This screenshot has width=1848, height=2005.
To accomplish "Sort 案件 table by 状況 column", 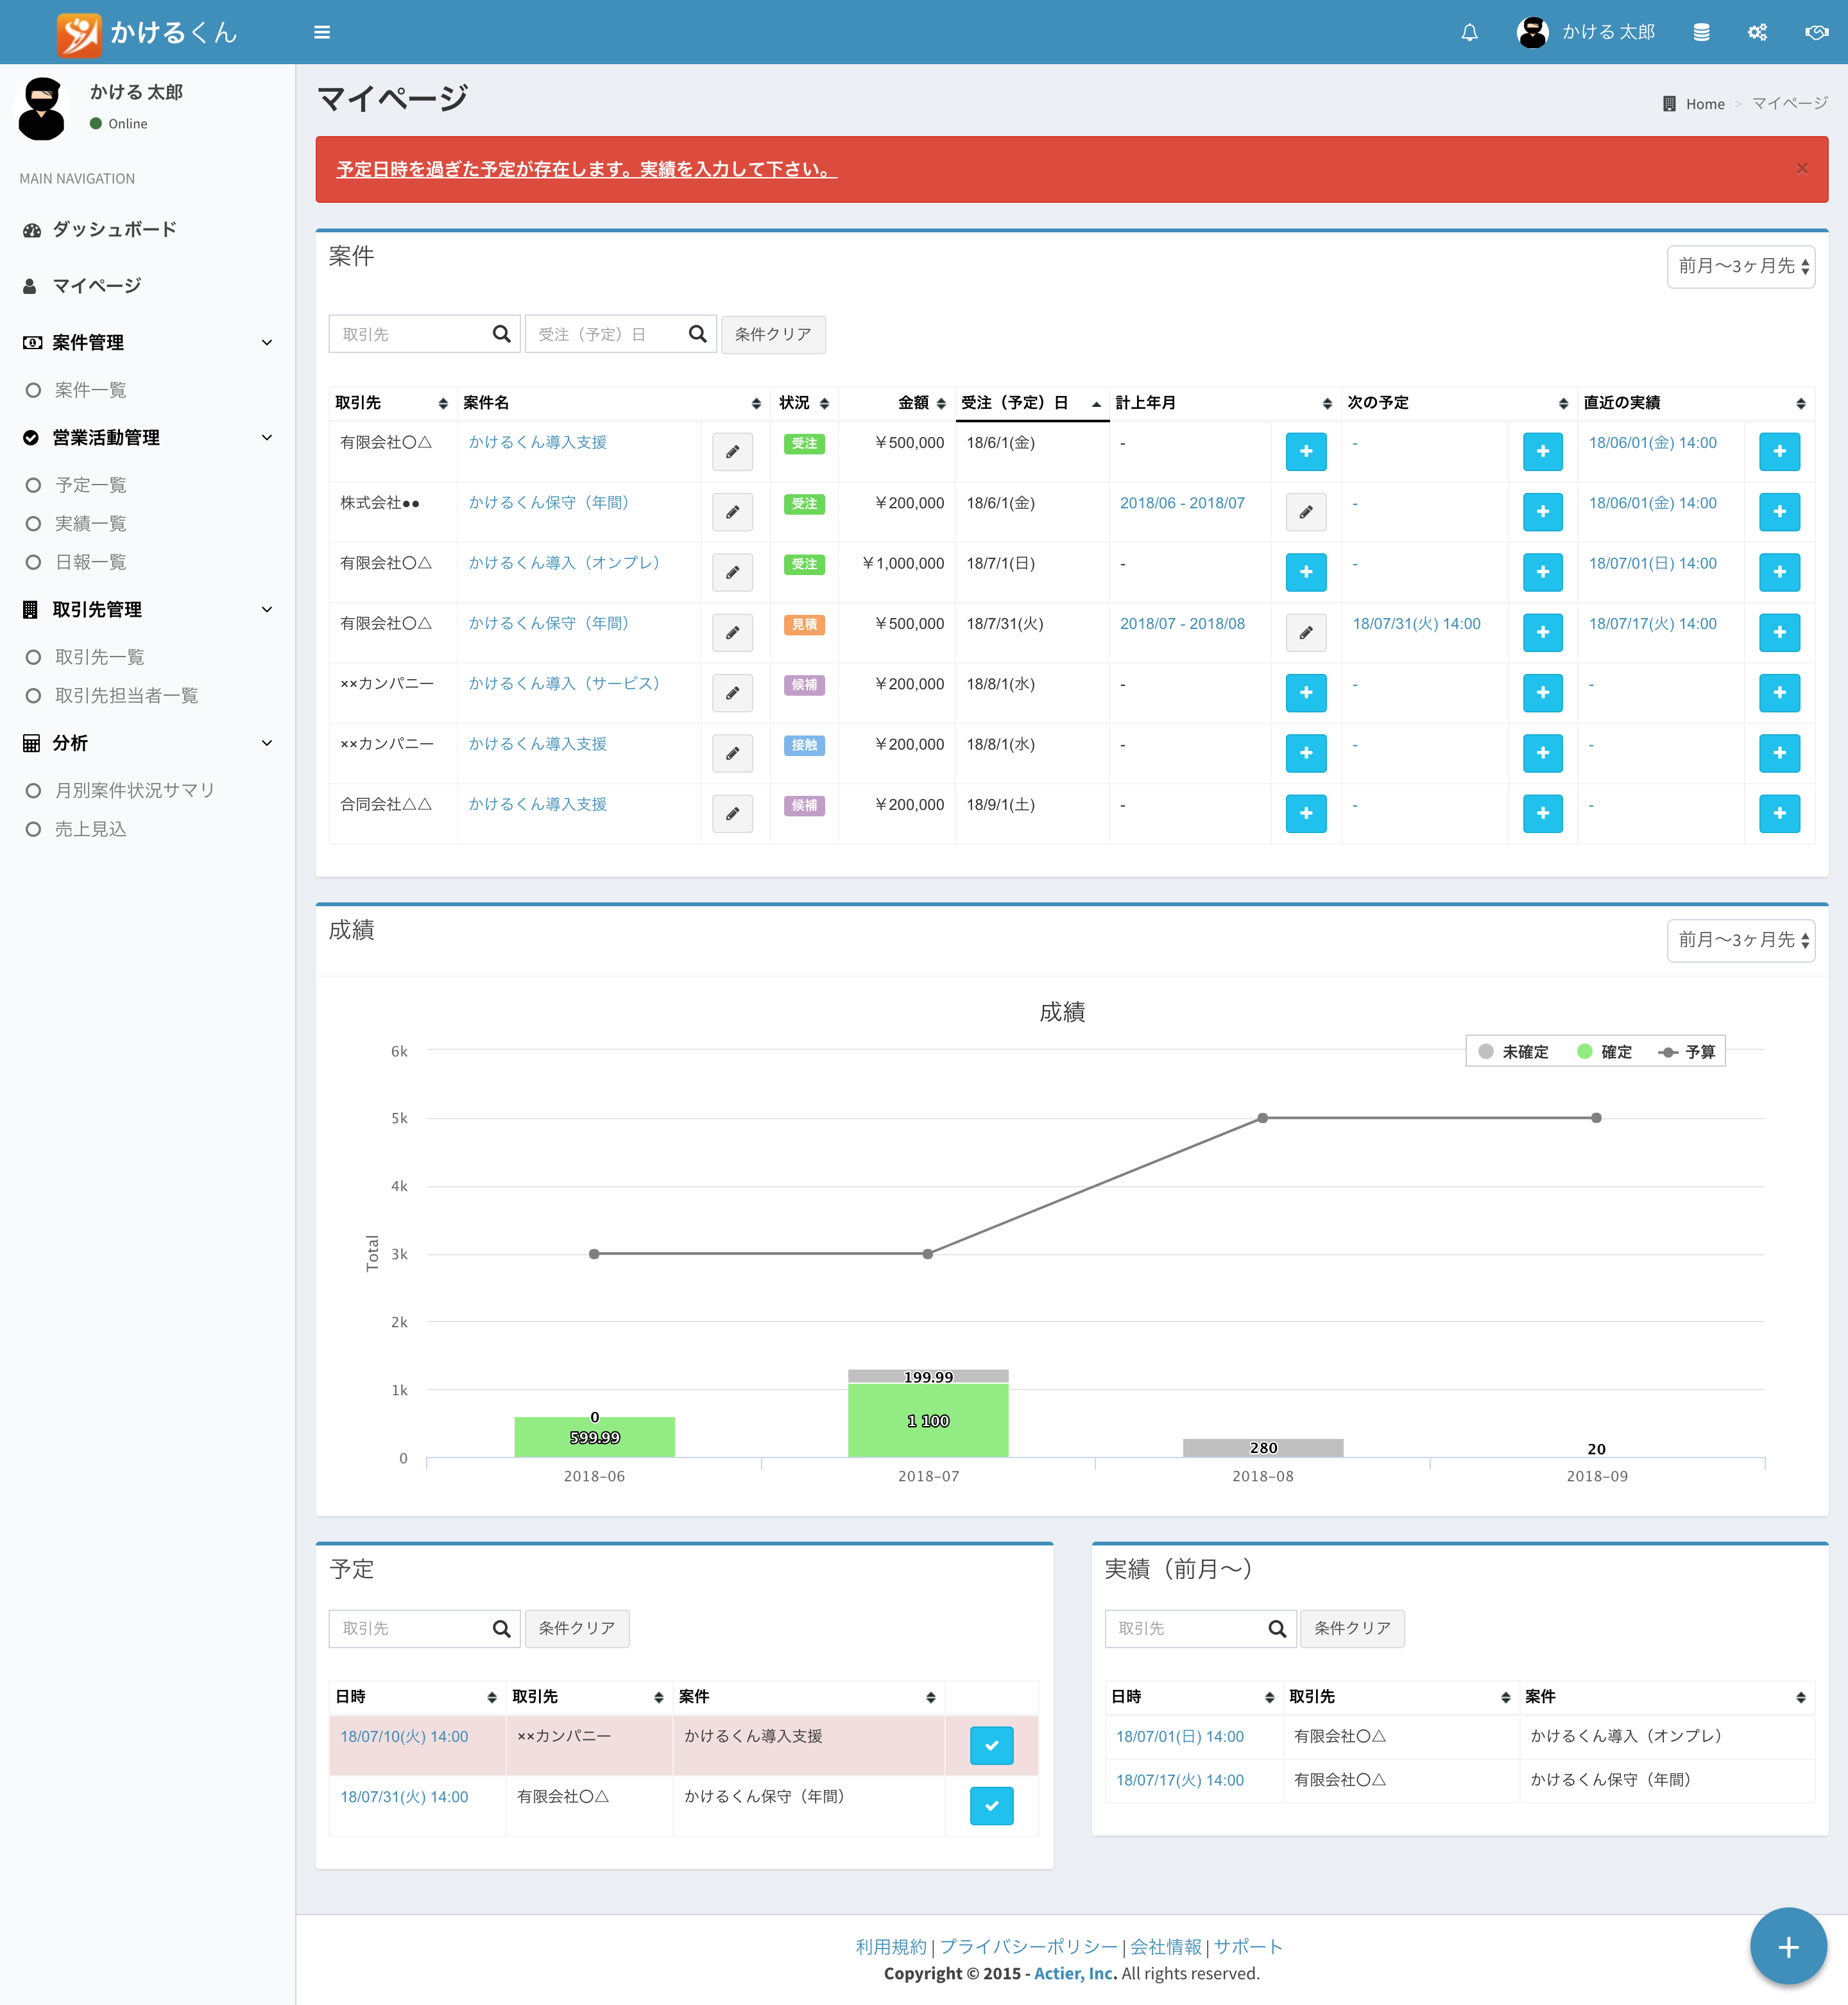I will [x=804, y=403].
